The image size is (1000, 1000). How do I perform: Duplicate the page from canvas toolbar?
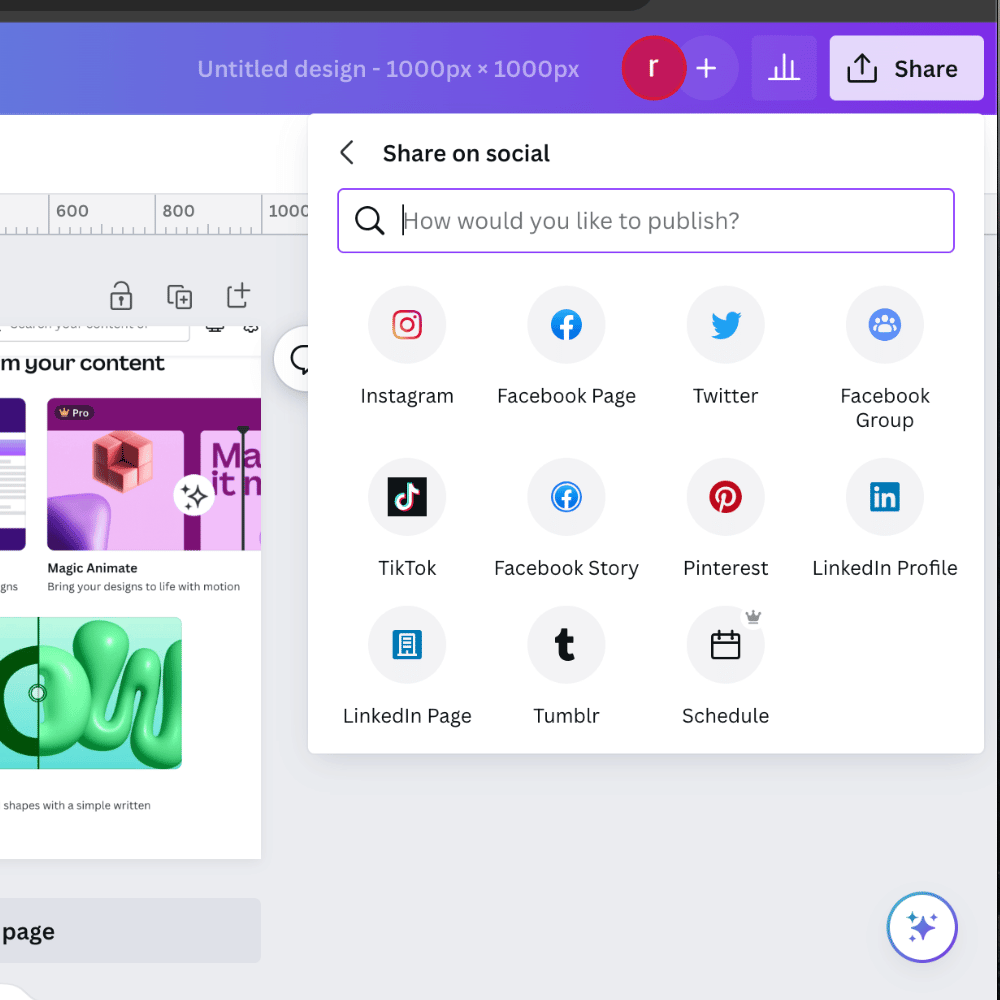tap(179, 296)
